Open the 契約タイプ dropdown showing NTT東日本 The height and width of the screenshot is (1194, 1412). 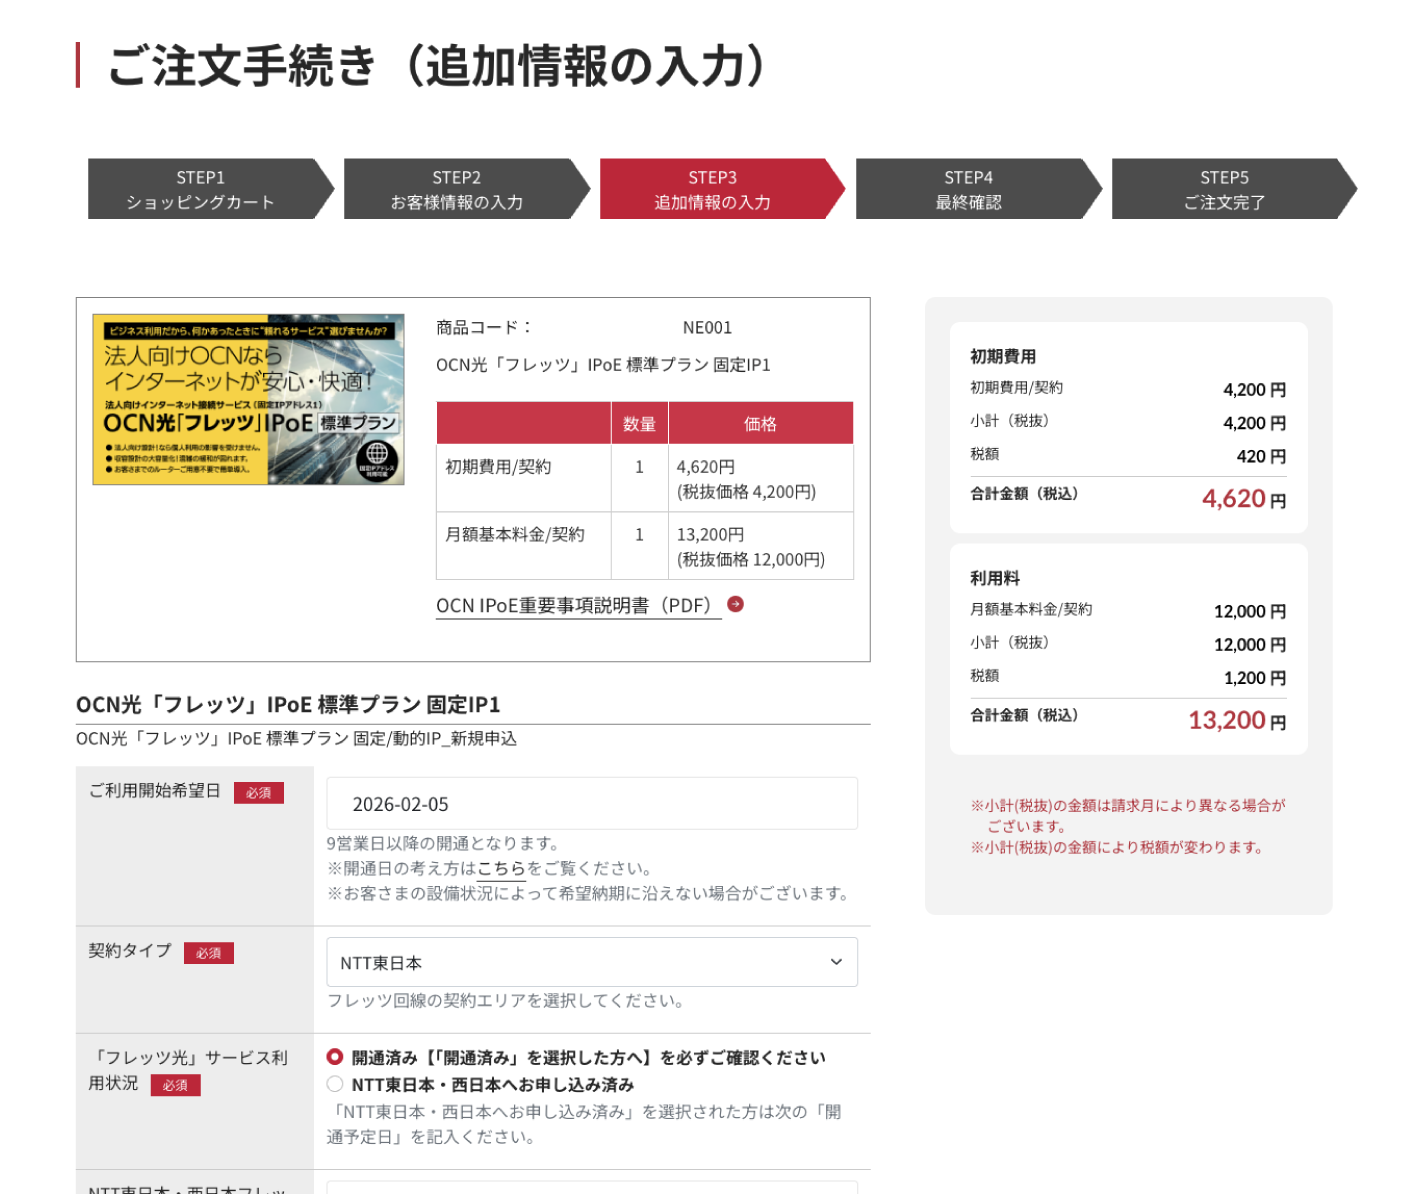592,962
